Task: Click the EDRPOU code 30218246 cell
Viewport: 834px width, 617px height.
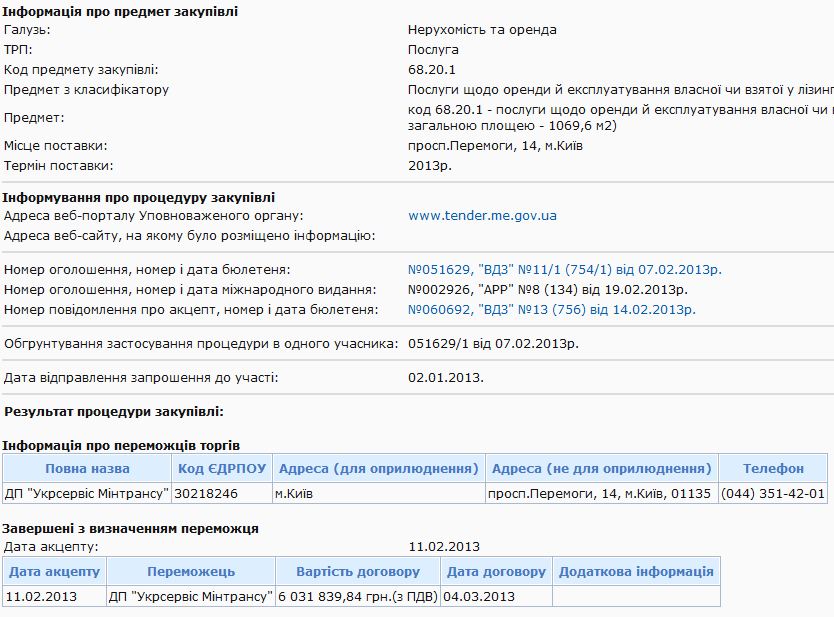Action: [x=205, y=493]
